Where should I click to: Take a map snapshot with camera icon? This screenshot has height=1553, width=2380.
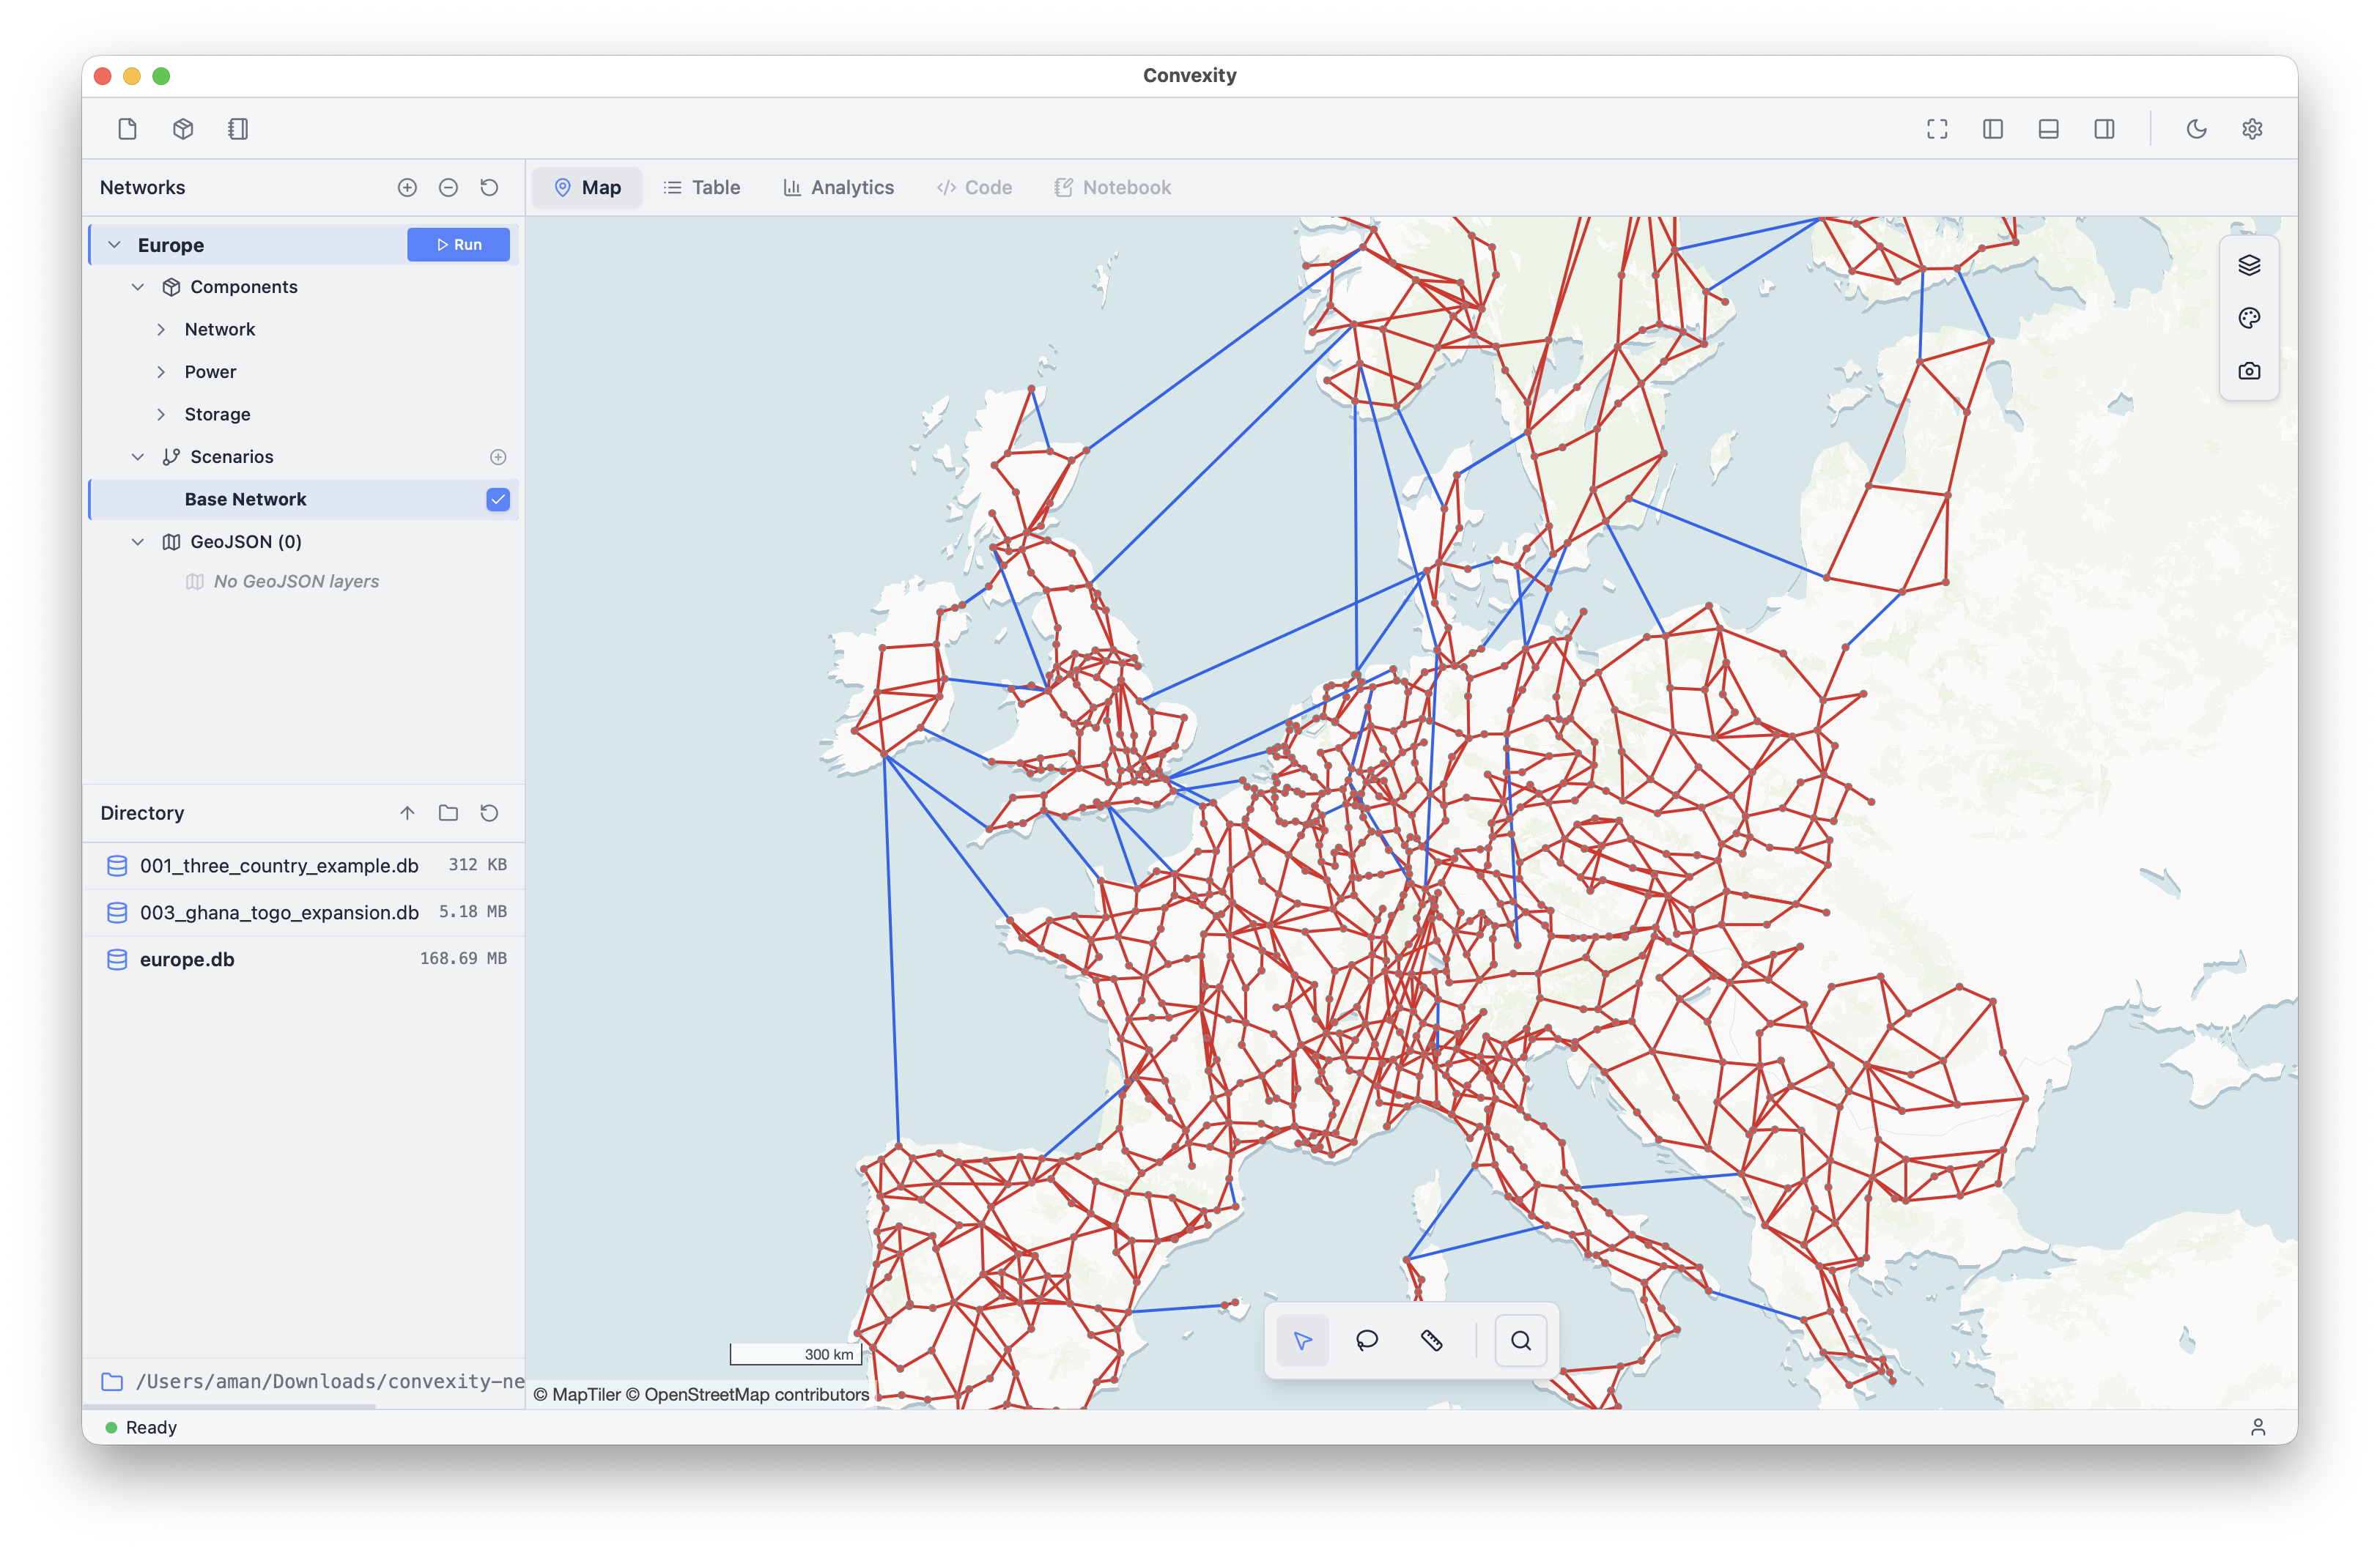pyautogui.click(x=2249, y=371)
